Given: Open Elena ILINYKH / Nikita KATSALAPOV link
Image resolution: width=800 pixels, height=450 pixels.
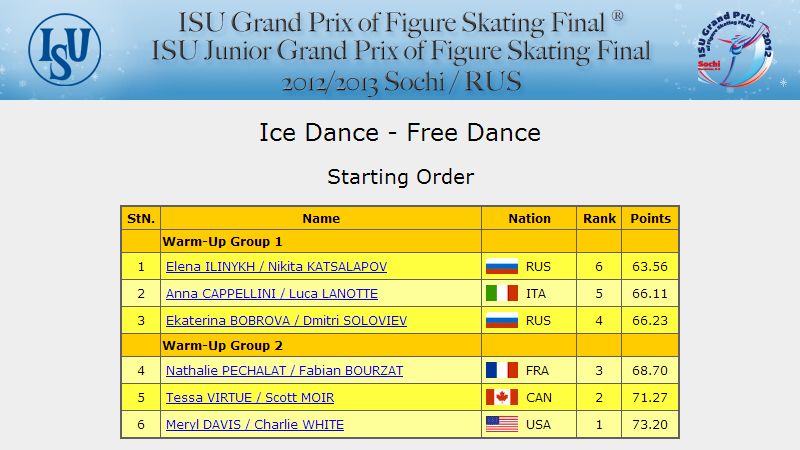Looking at the screenshot, I should [277, 267].
